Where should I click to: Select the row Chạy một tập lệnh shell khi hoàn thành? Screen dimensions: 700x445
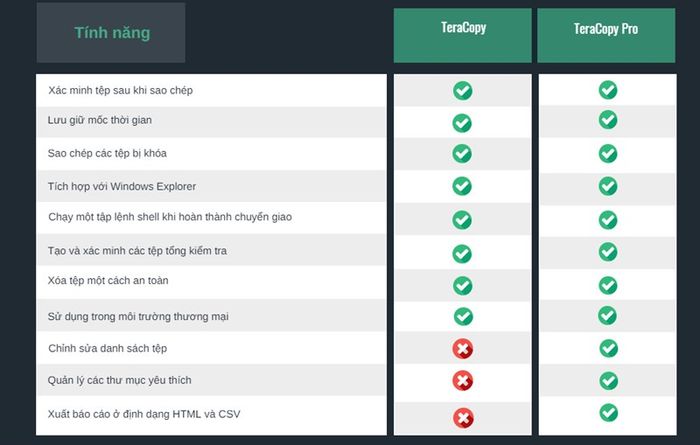click(212, 217)
